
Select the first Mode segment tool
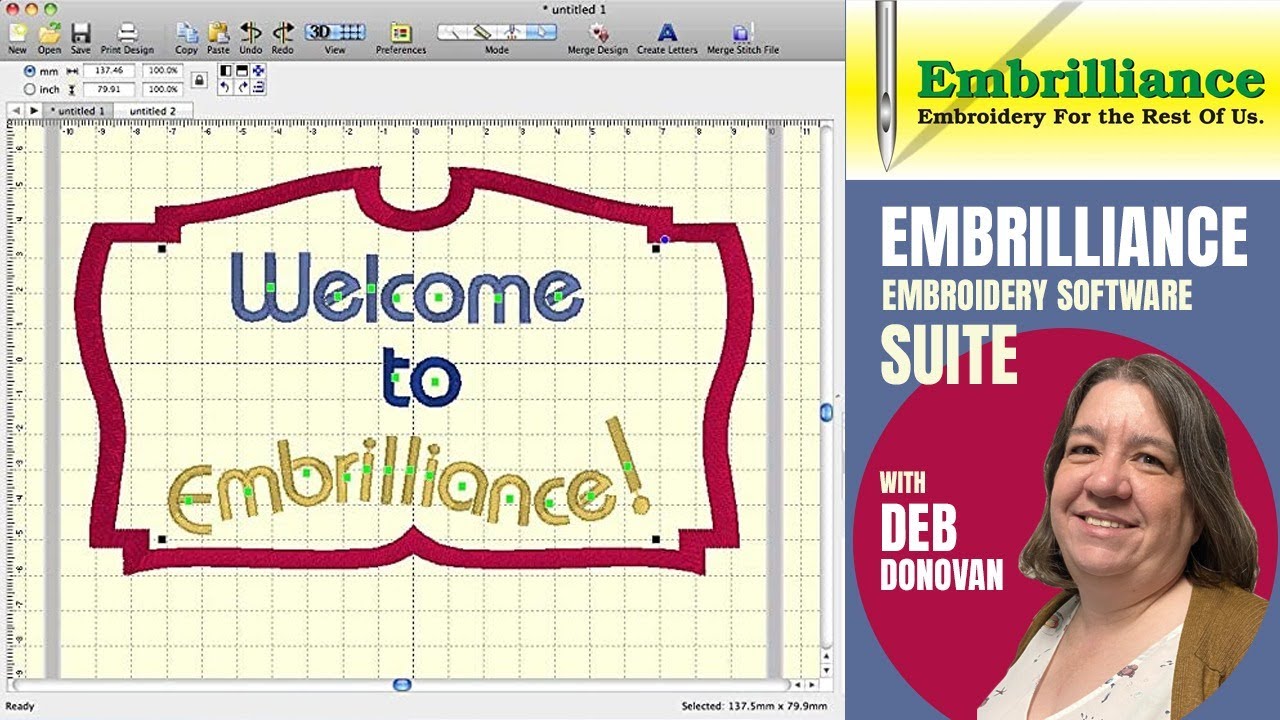(x=452, y=32)
